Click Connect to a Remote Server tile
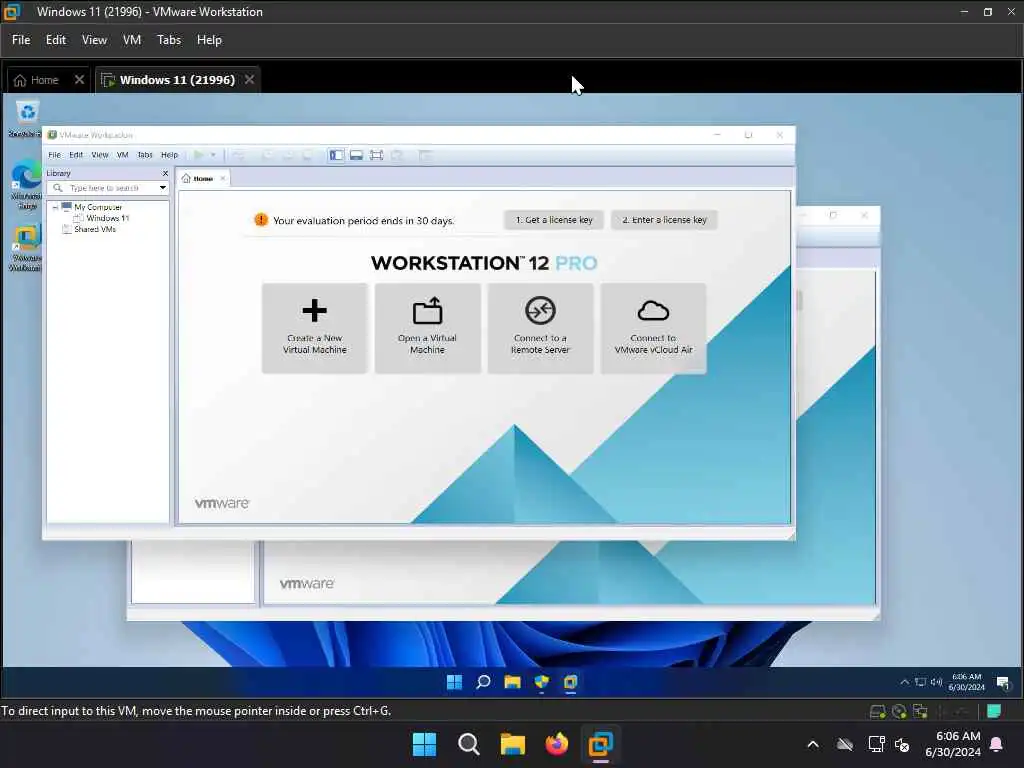This screenshot has height=768, width=1024. pyautogui.click(x=541, y=328)
